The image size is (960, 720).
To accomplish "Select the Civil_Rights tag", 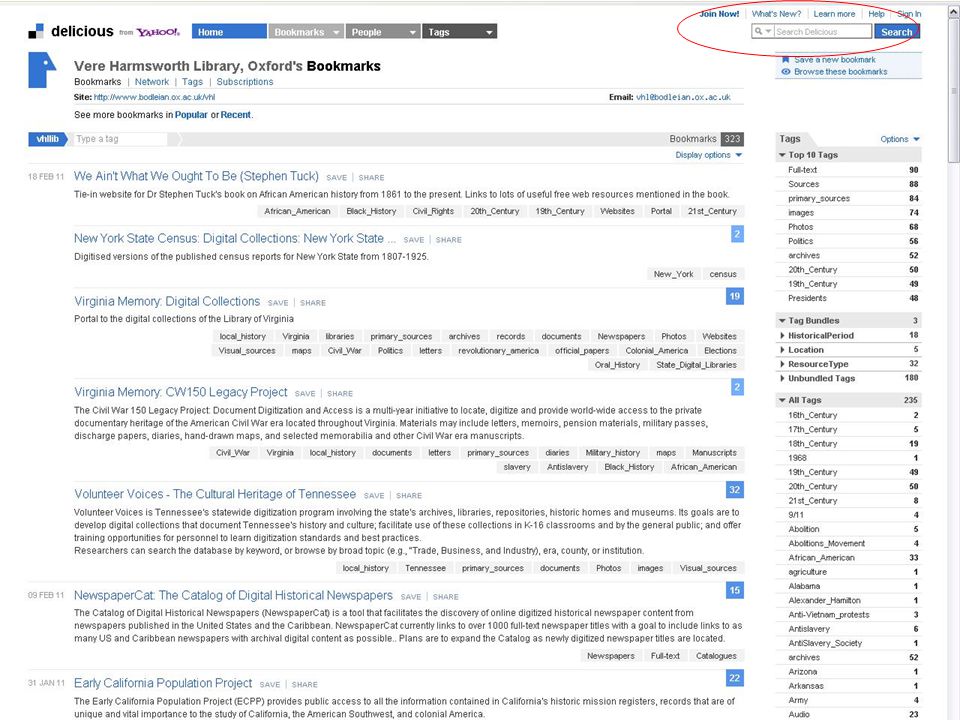I will tap(433, 211).
